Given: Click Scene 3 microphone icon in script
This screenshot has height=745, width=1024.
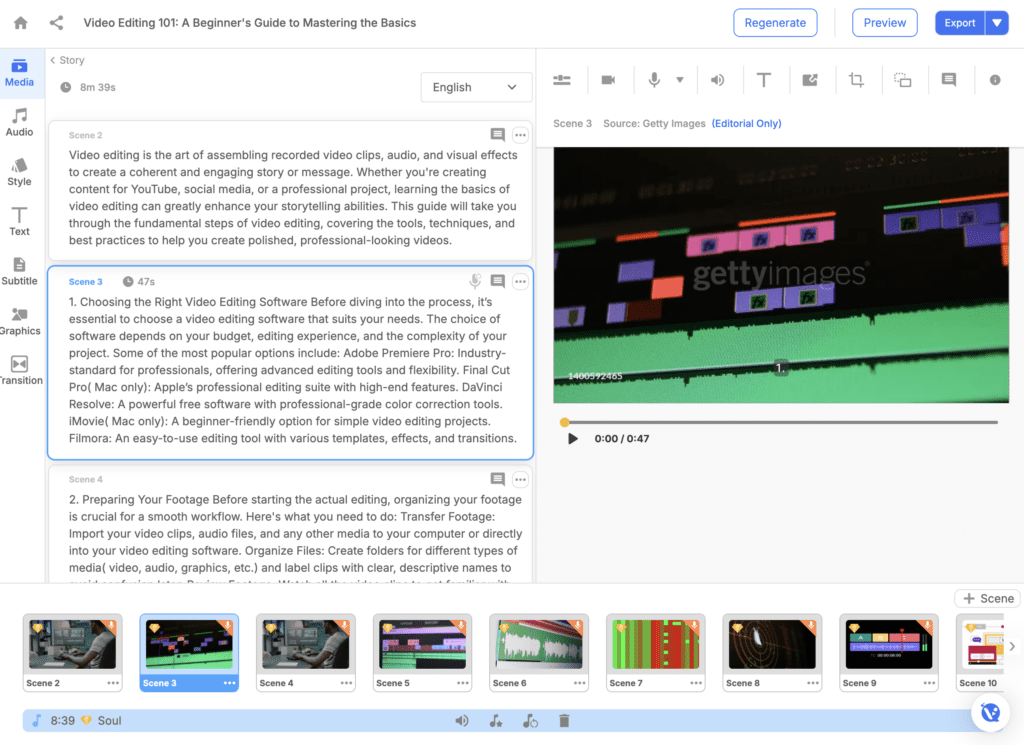Looking at the screenshot, I should pyautogui.click(x=475, y=281).
